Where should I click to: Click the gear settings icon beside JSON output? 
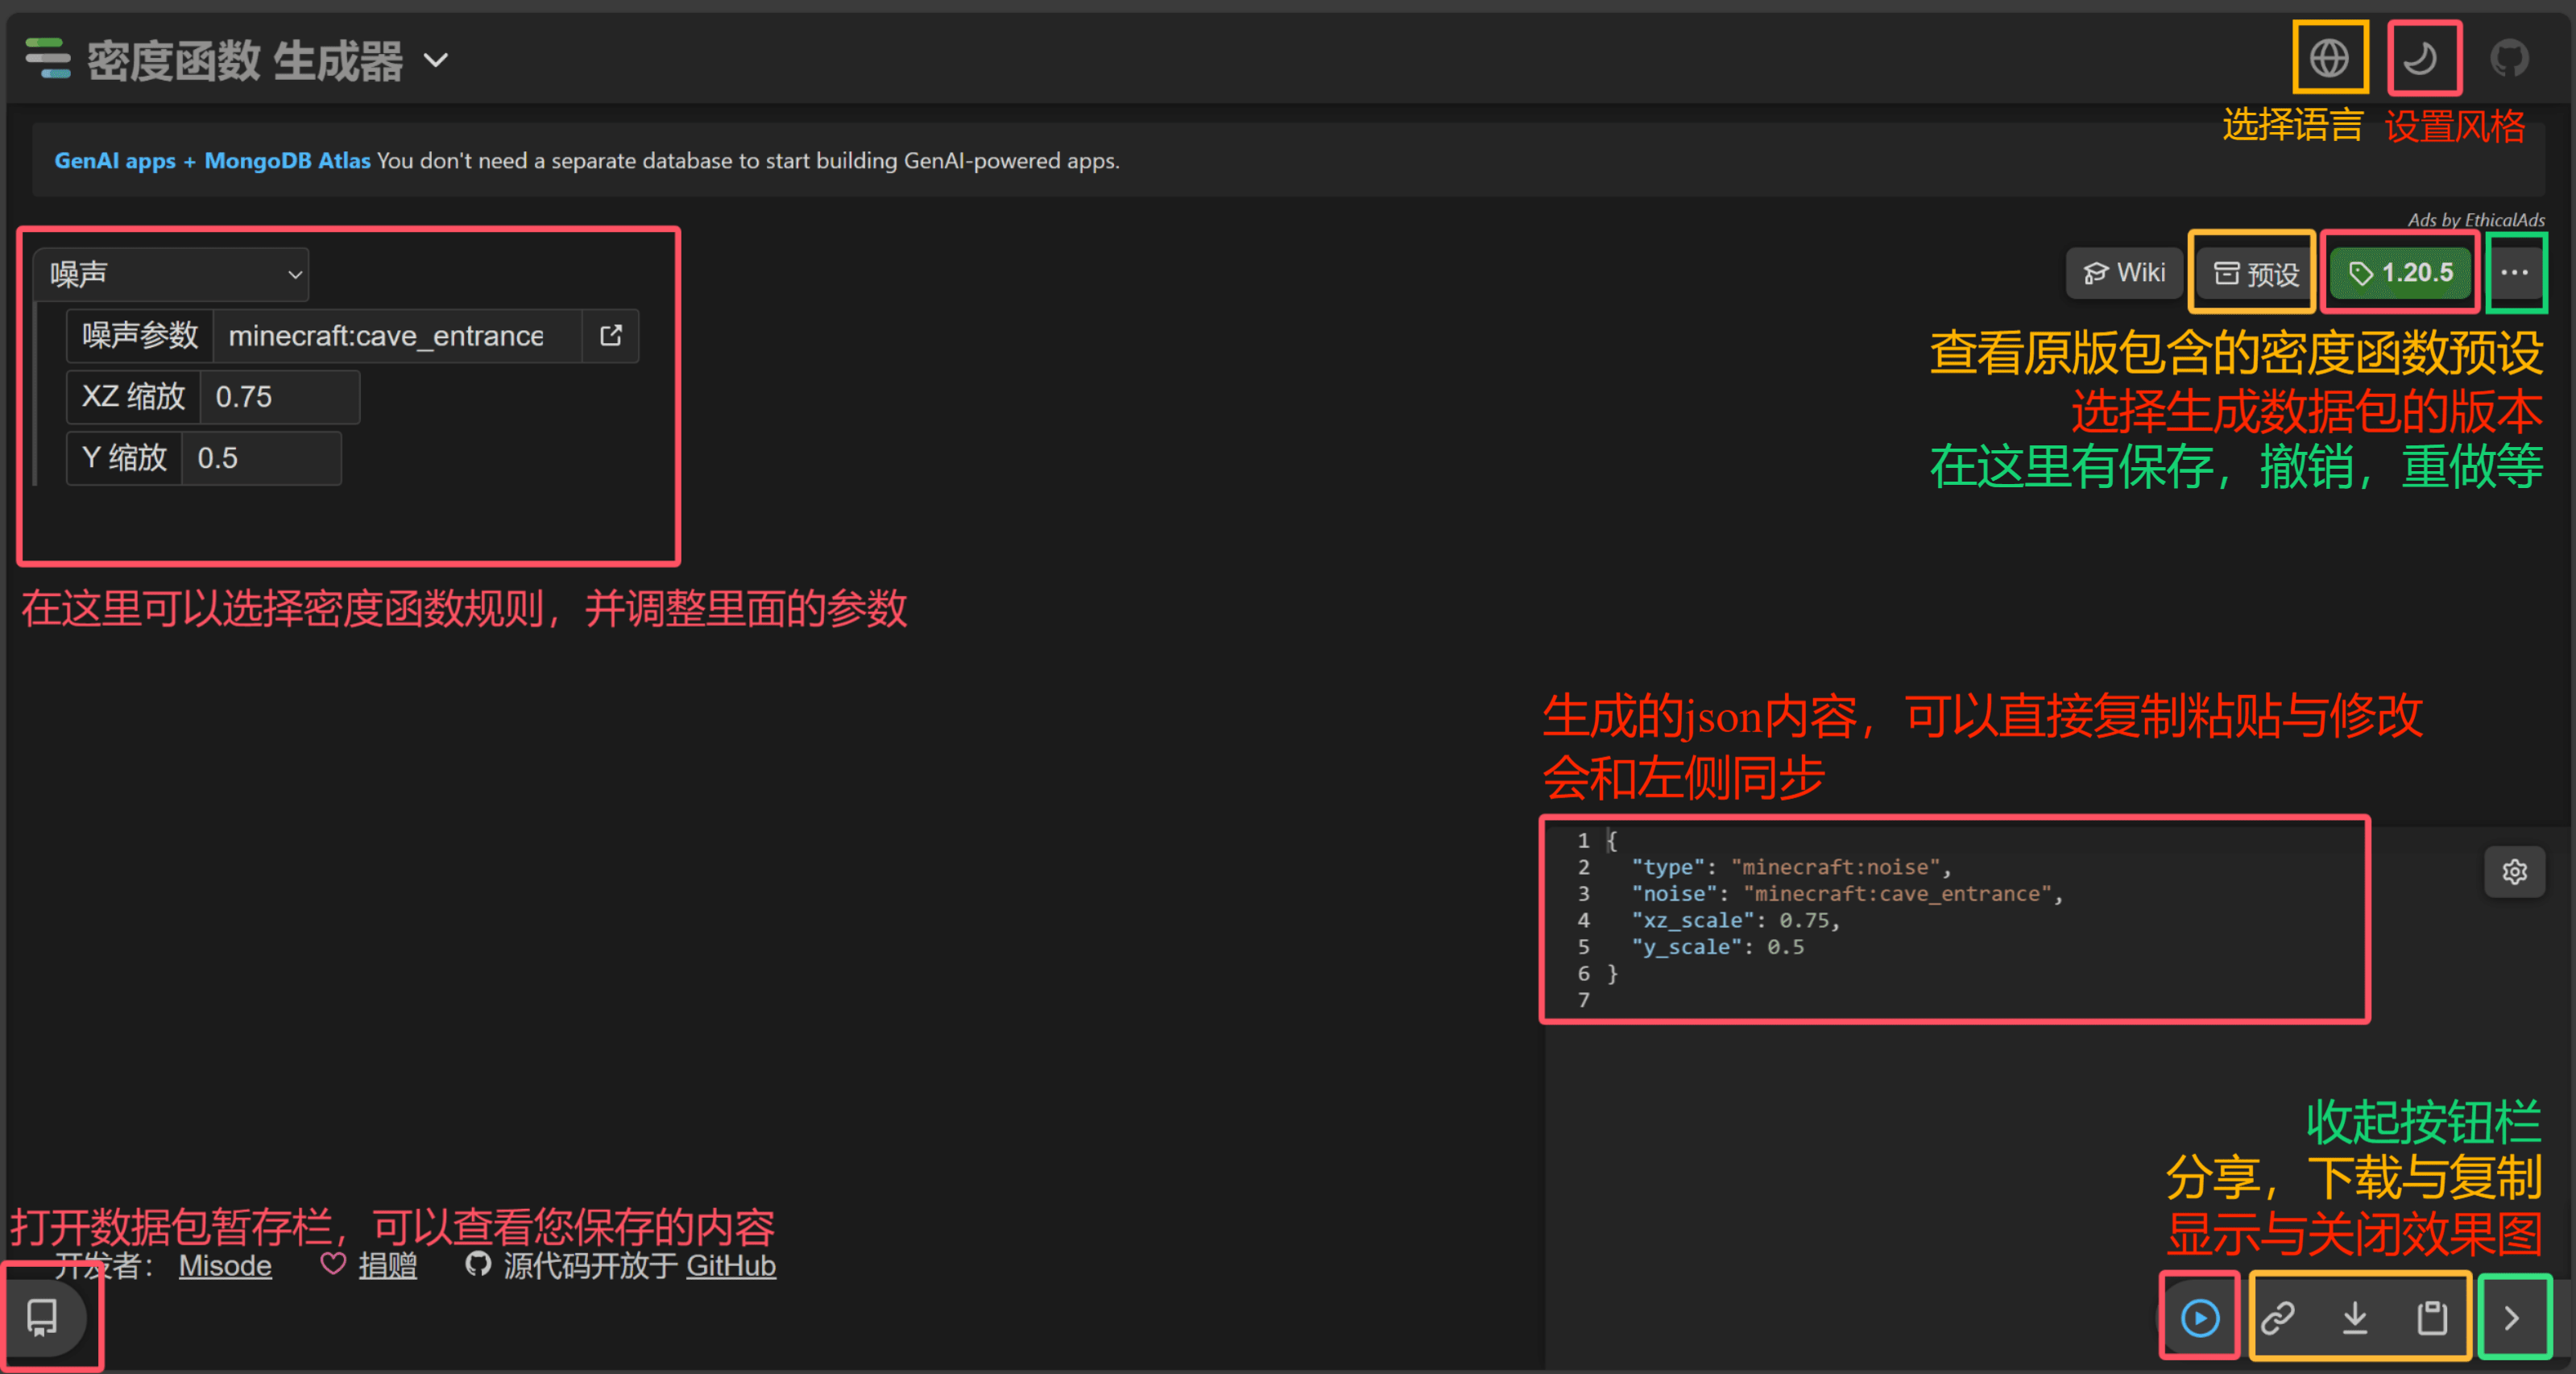[2515, 872]
